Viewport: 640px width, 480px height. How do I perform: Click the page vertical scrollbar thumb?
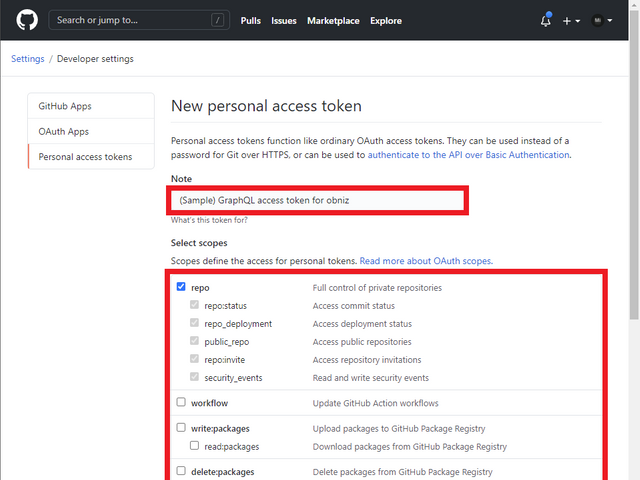pyautogui.click(x=634, y=165)
